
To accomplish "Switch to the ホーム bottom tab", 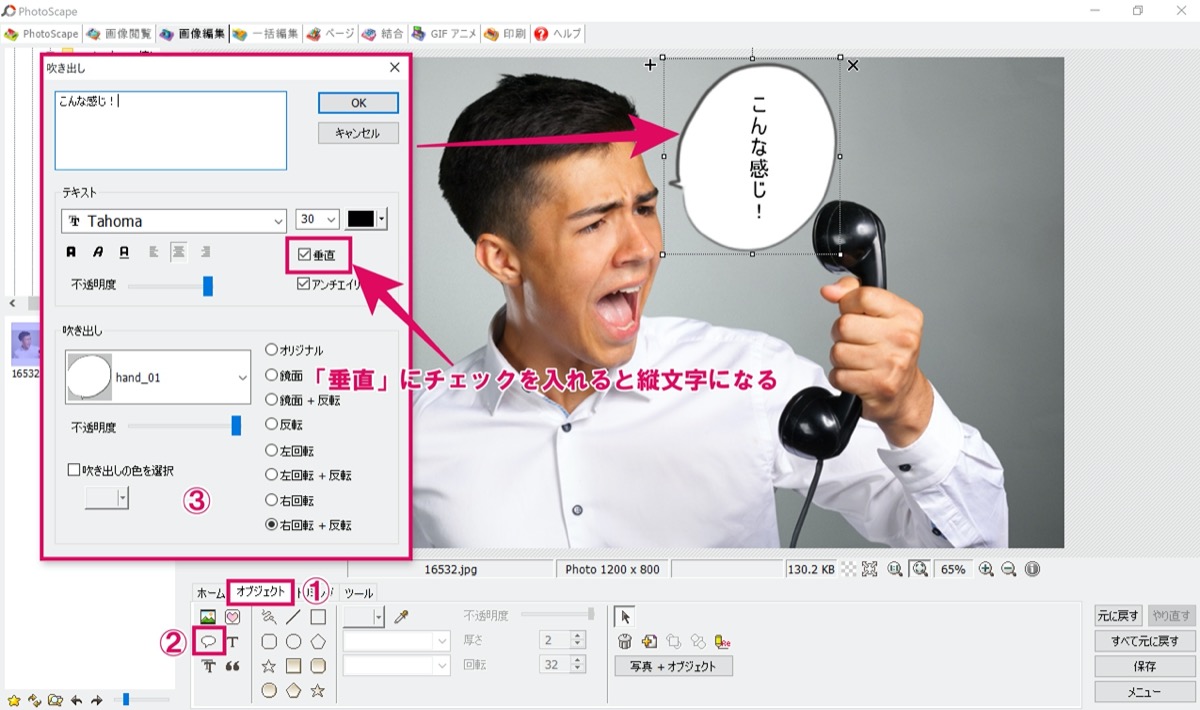I will [210, 593].
